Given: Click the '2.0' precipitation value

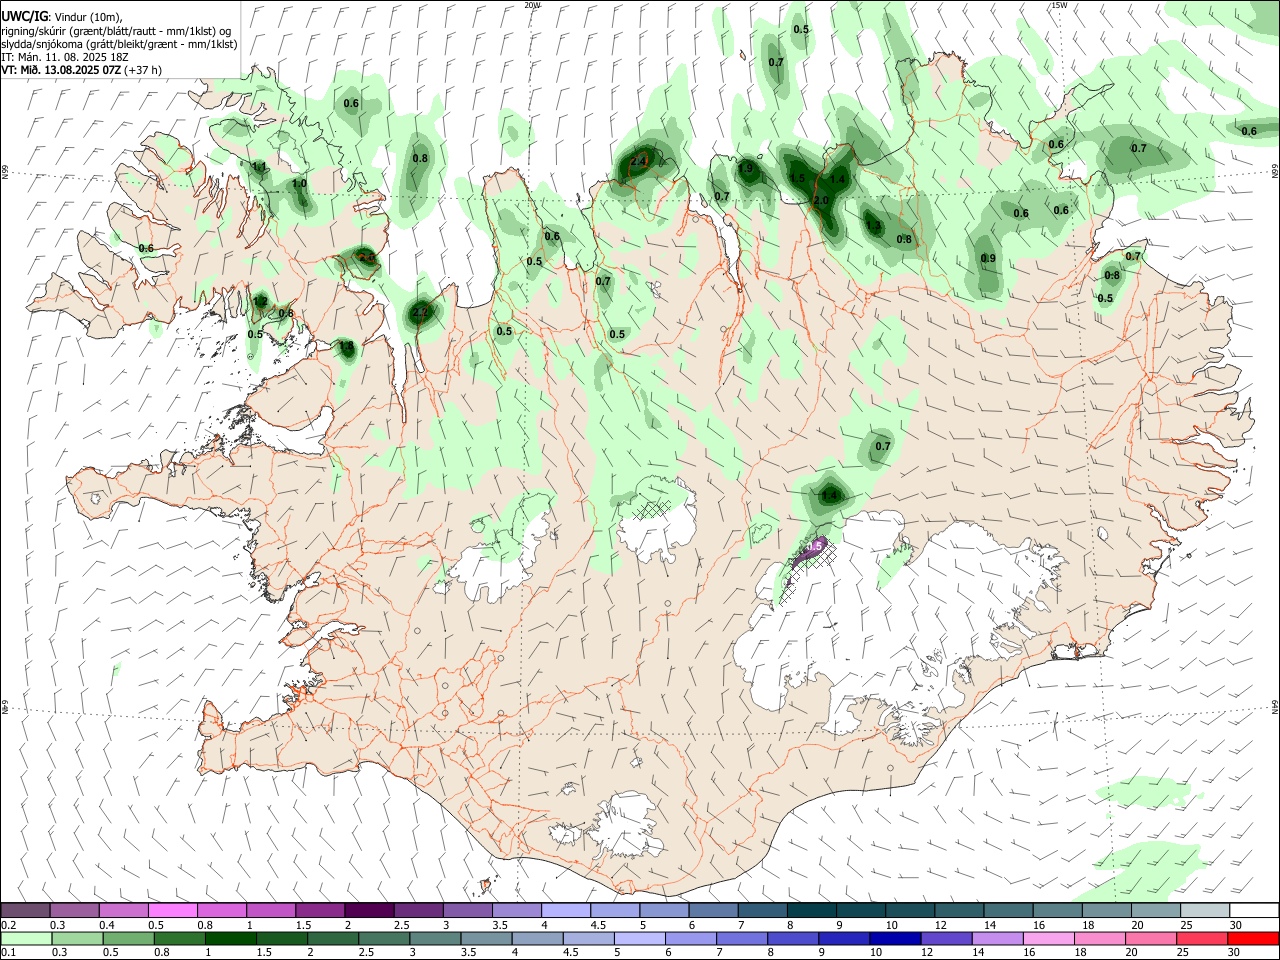Looking at the screenshot, I should coord(821,201).
